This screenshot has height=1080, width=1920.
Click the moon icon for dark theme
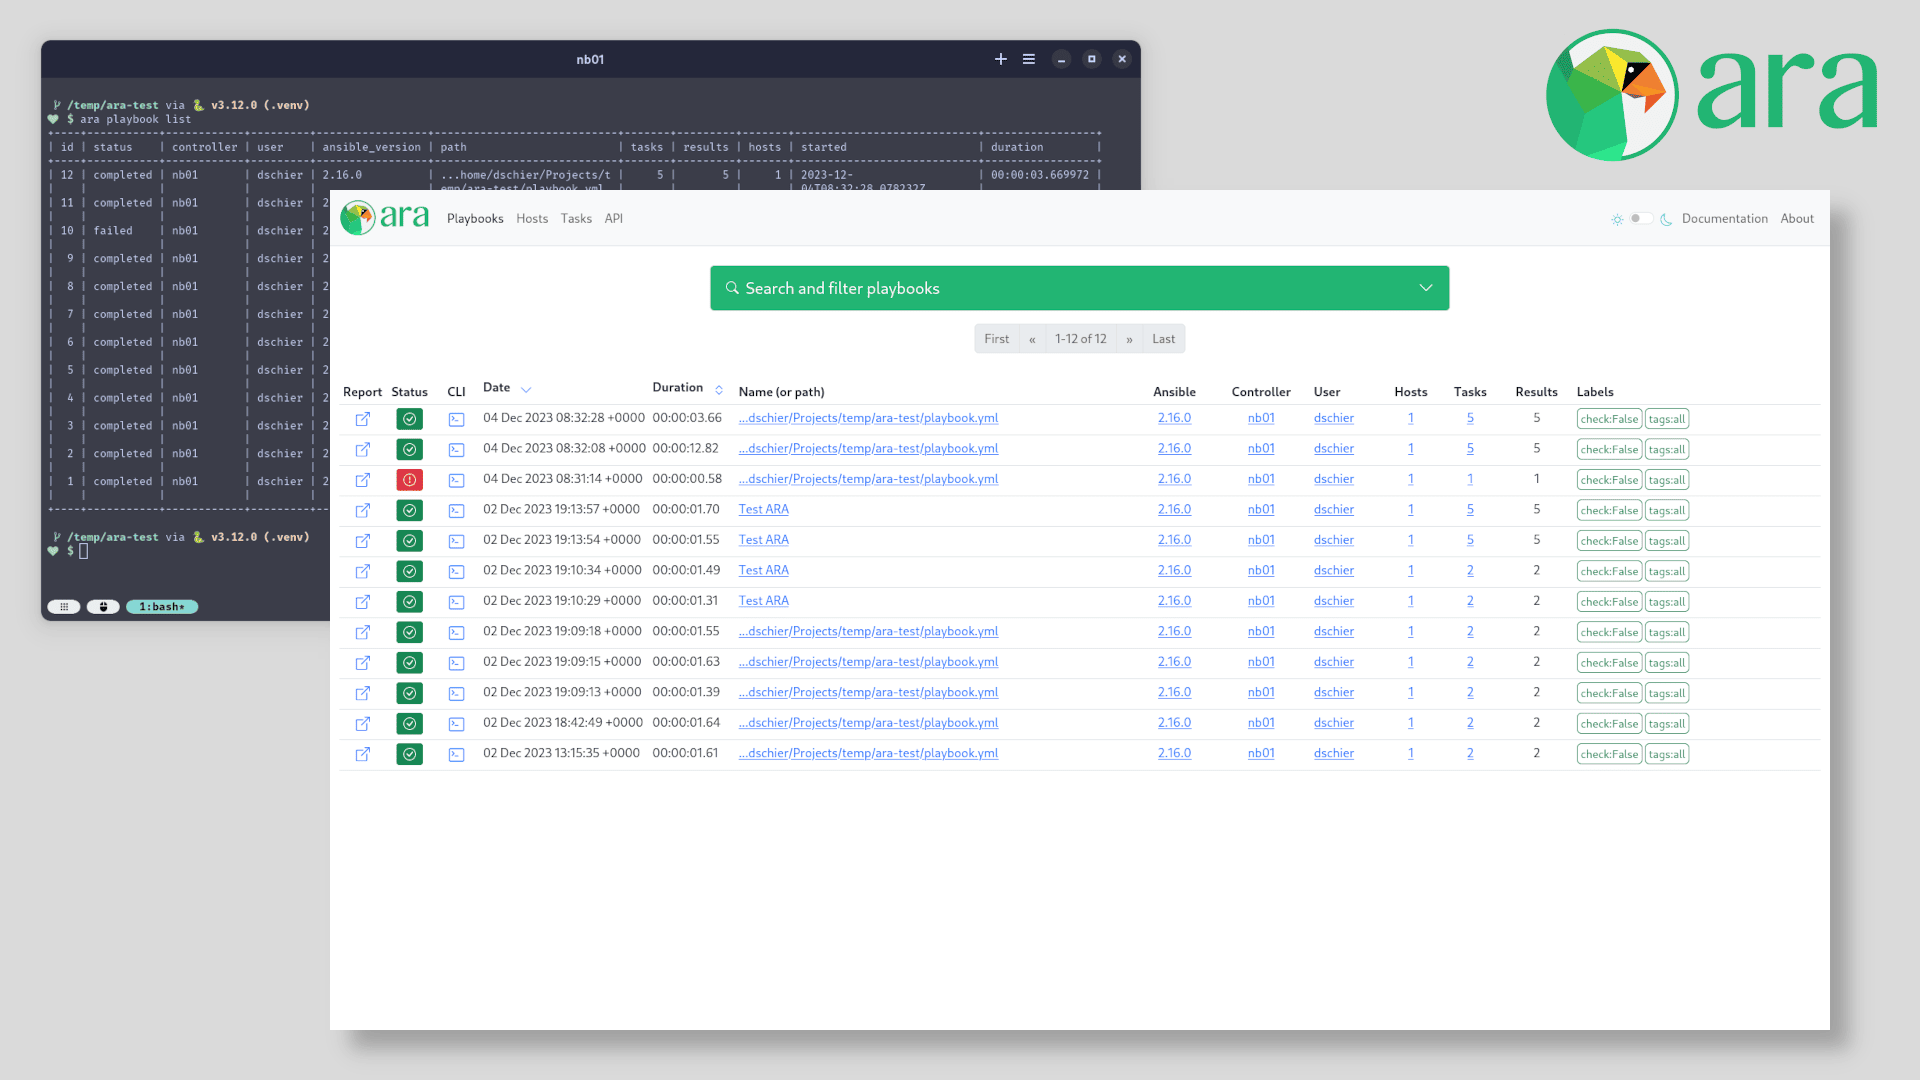click(x=1664, y=219)
